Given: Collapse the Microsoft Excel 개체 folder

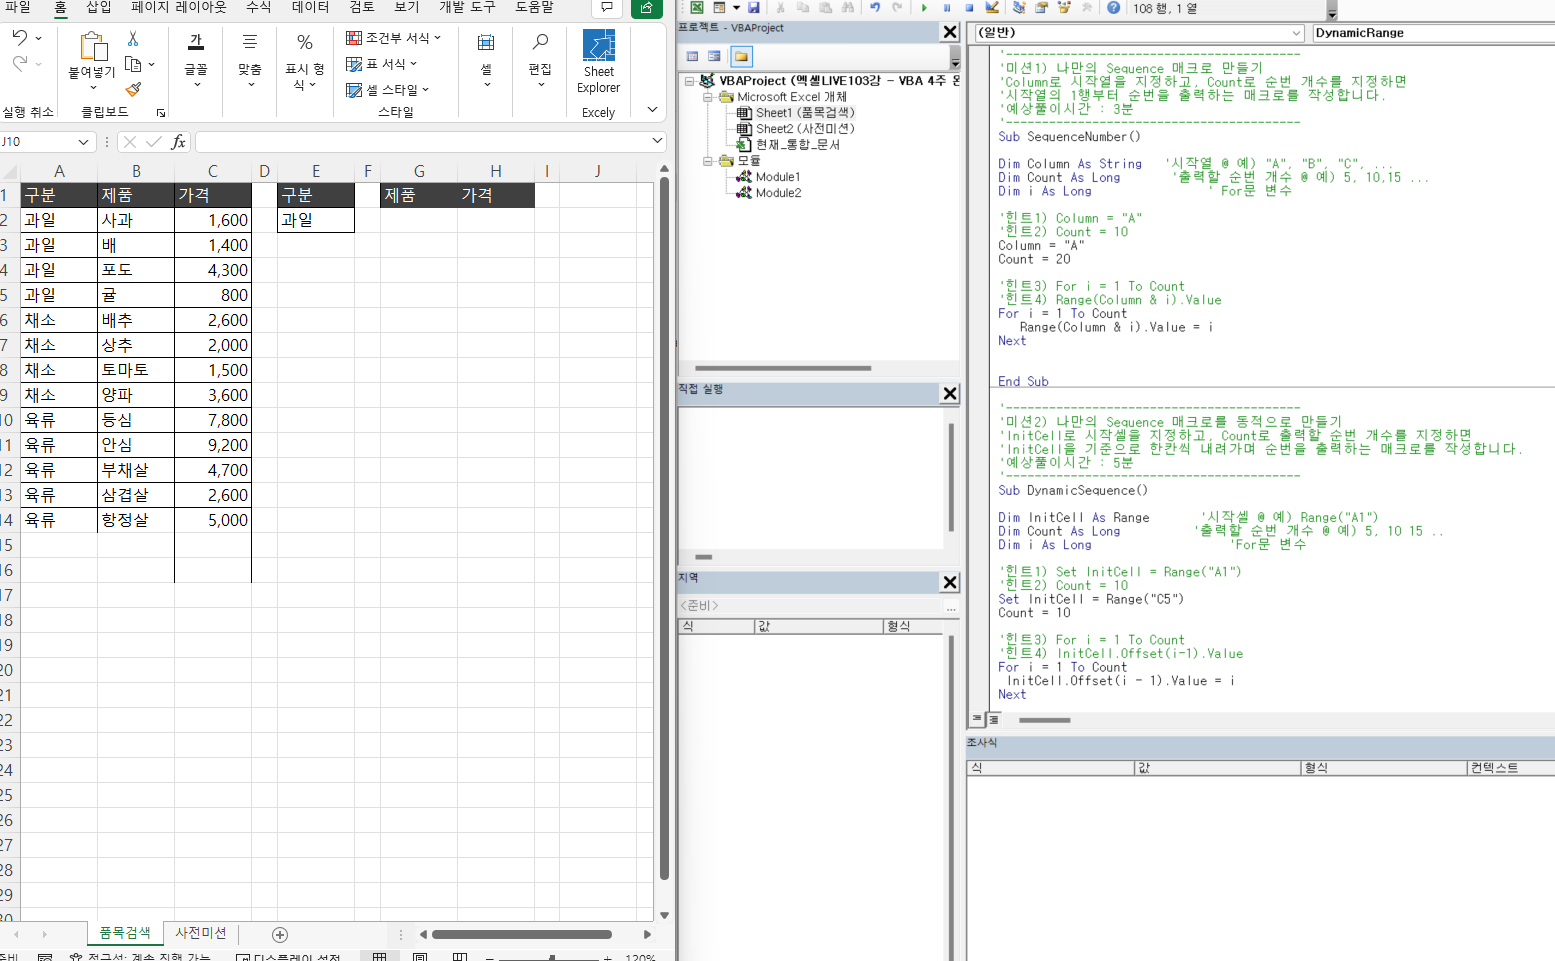Looking at the screenshot, I should tap(707, 97).
